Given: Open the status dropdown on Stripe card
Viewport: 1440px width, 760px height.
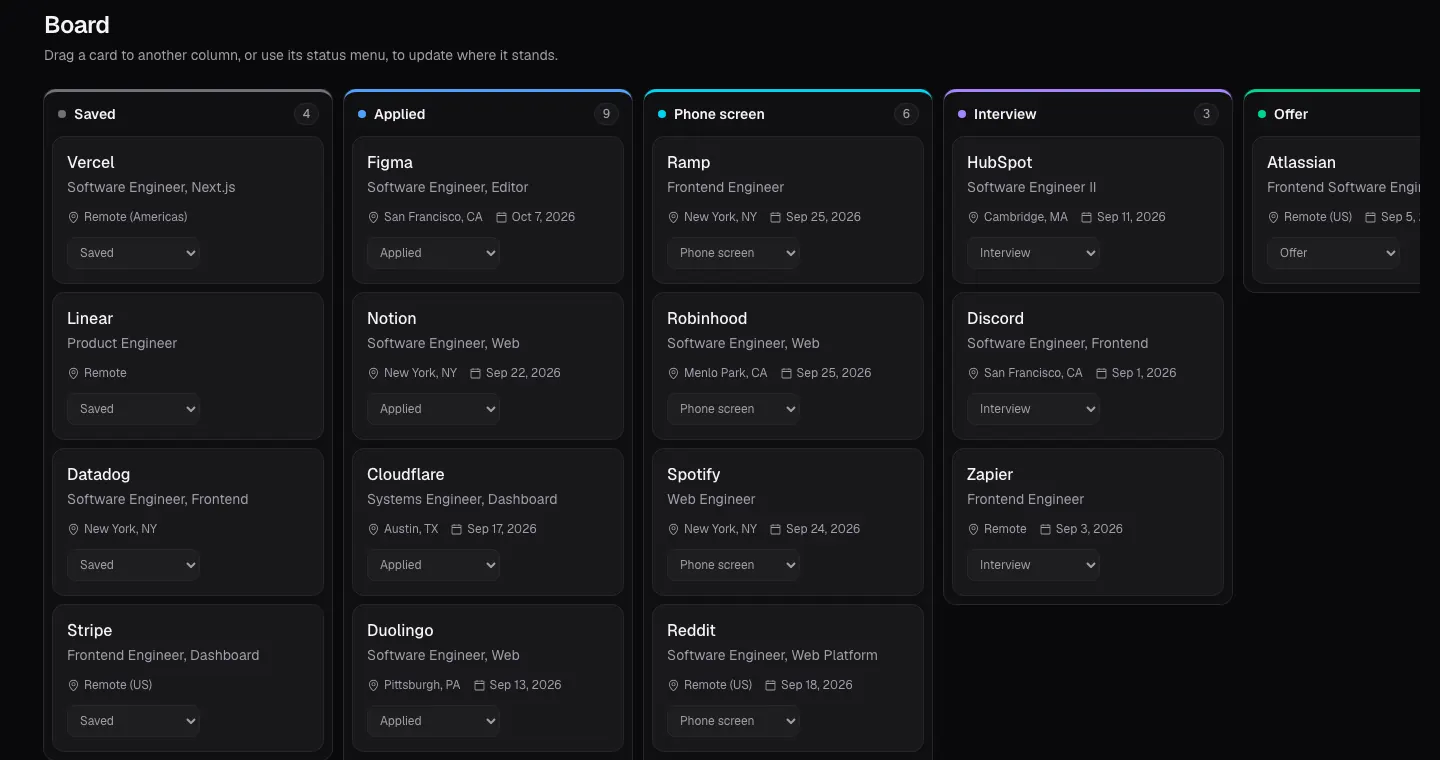Looking at the screenshot, I should click(133, 721).
